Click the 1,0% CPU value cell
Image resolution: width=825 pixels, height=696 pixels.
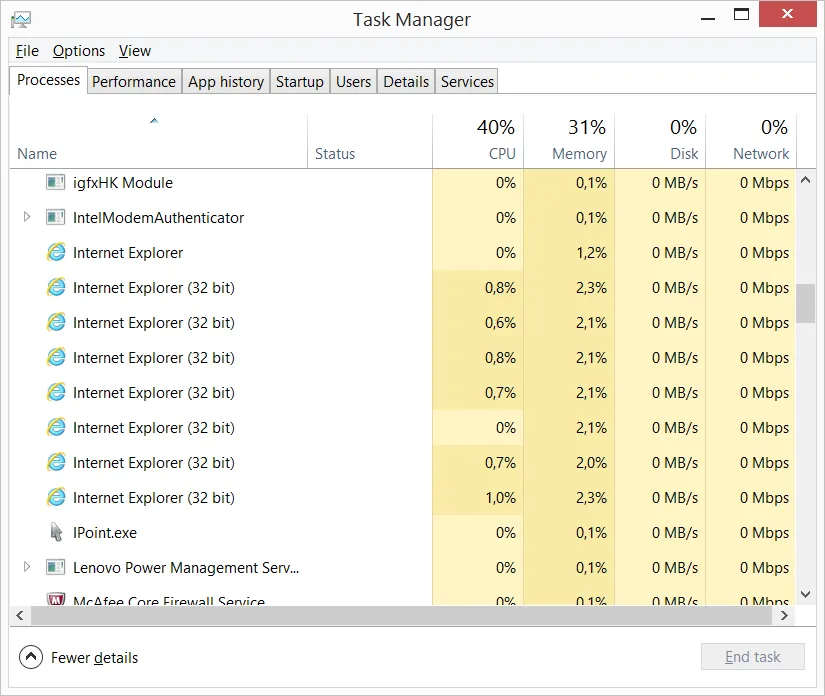[x=478, y=498]
